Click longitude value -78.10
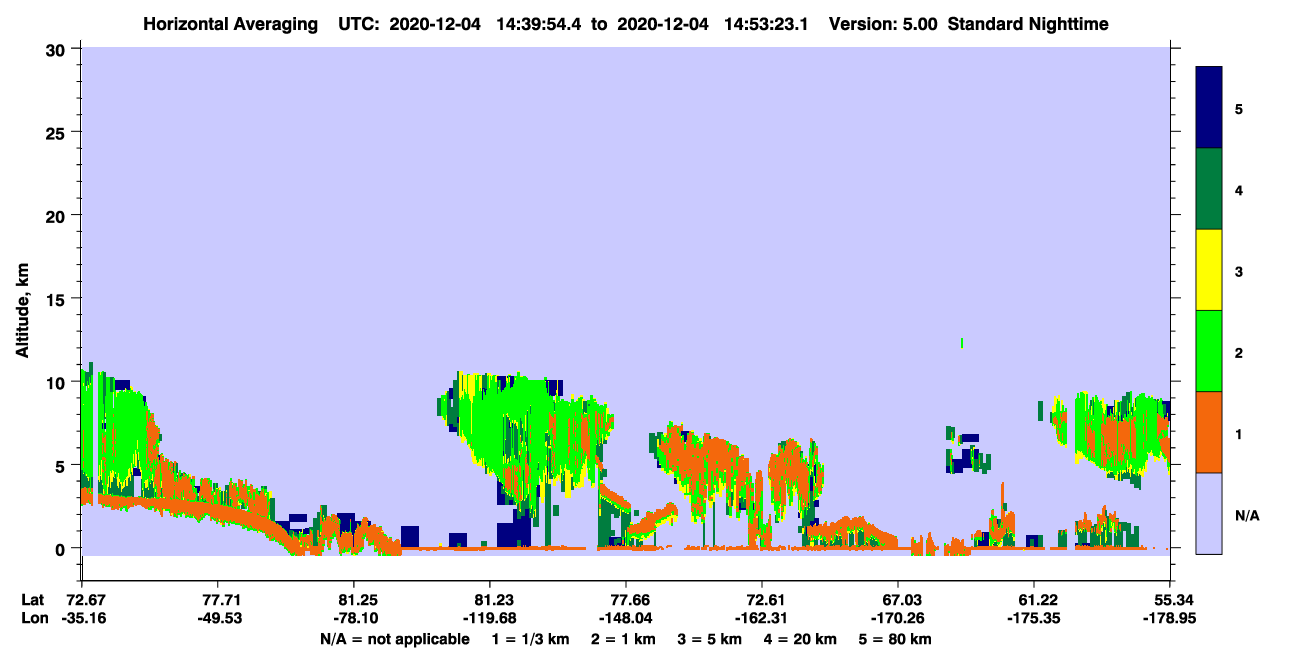This screenshot has height=667, width=1300. click(354, 618)
